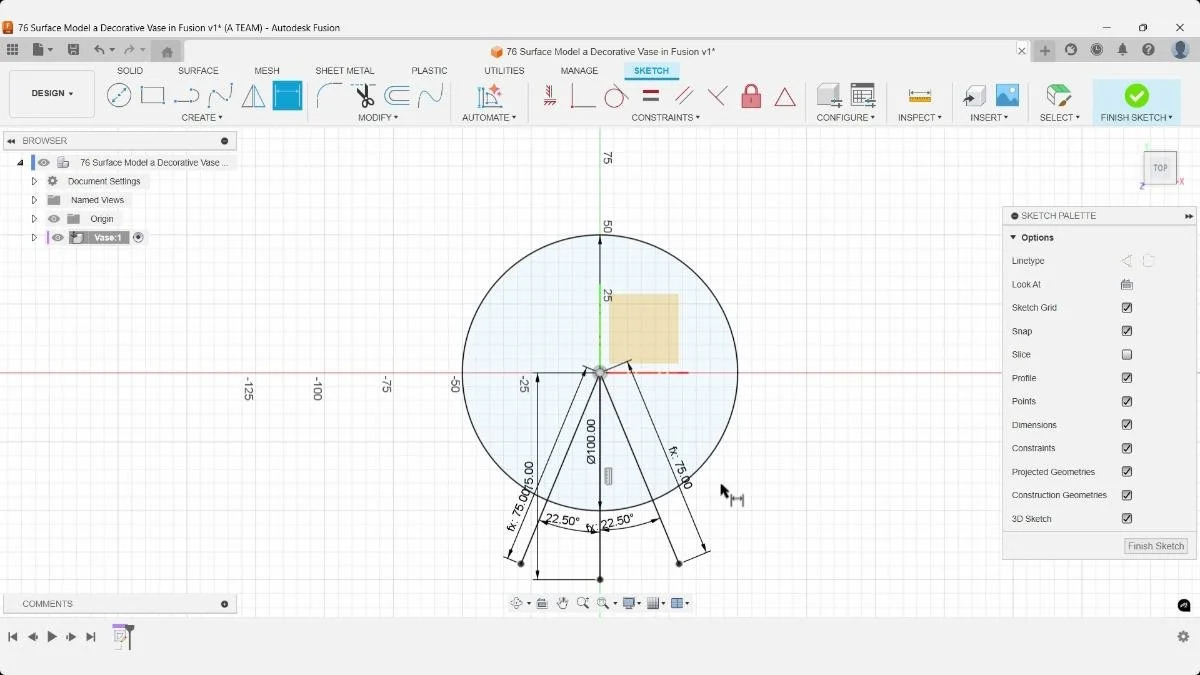Toggle the Profile checkbox

pyautogui.click(x=1127, y=378)
